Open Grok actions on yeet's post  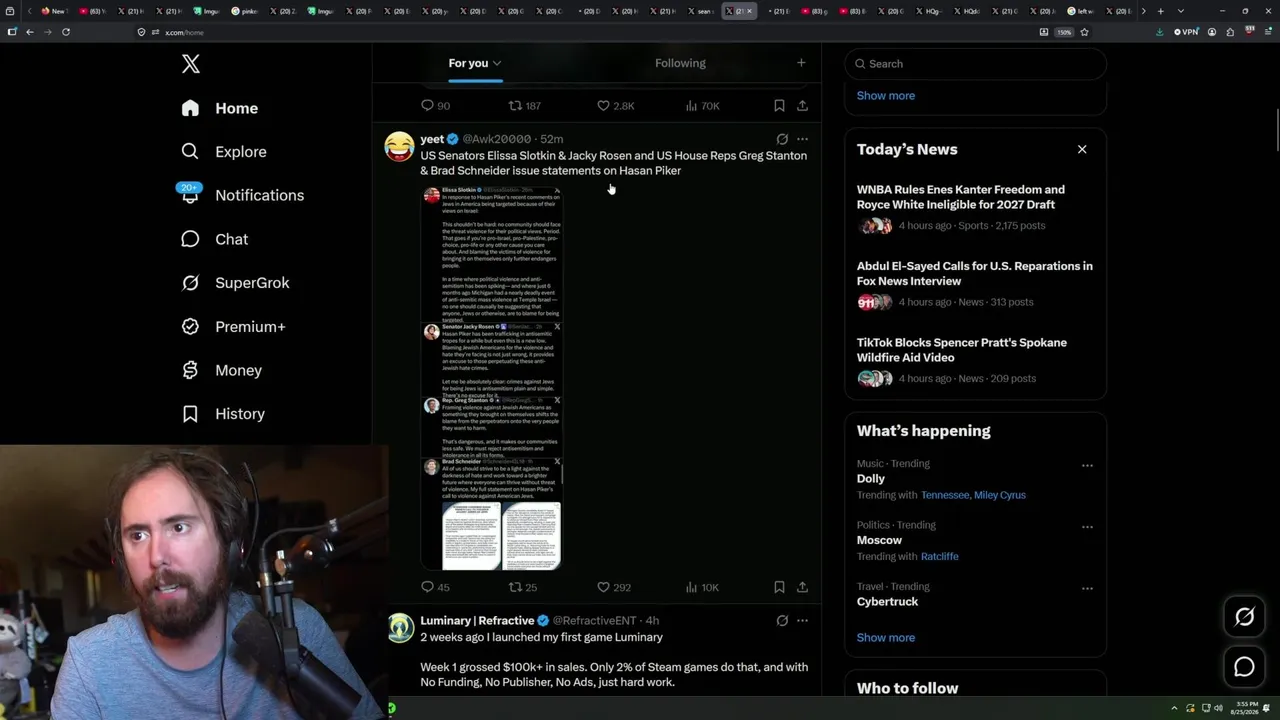tap(782, 139)
